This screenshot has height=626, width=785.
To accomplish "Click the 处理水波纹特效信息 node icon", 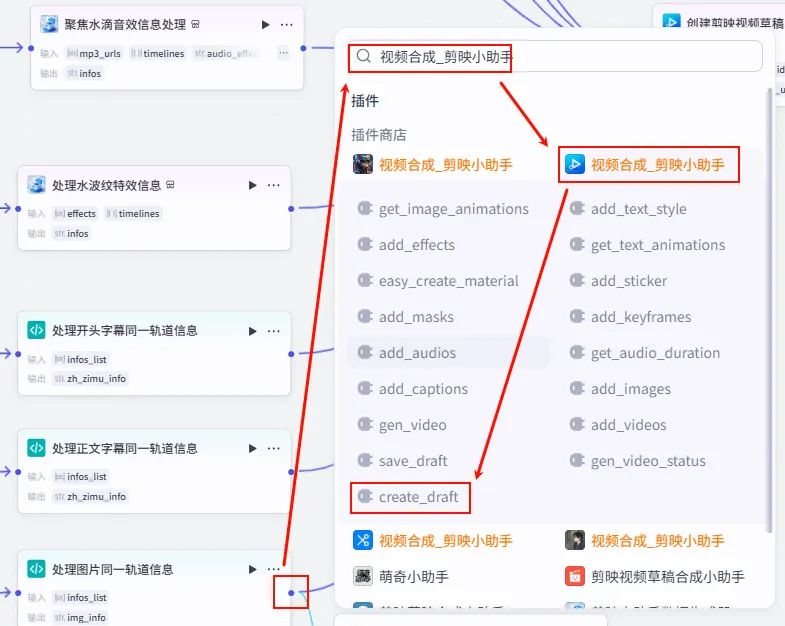I will click(x=37, y=185).
